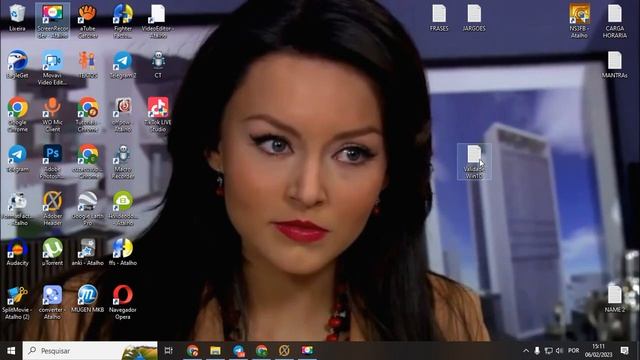Select the converter - Atalho shortcut
This screenshot has height=360, width=640.
point(52,302)
